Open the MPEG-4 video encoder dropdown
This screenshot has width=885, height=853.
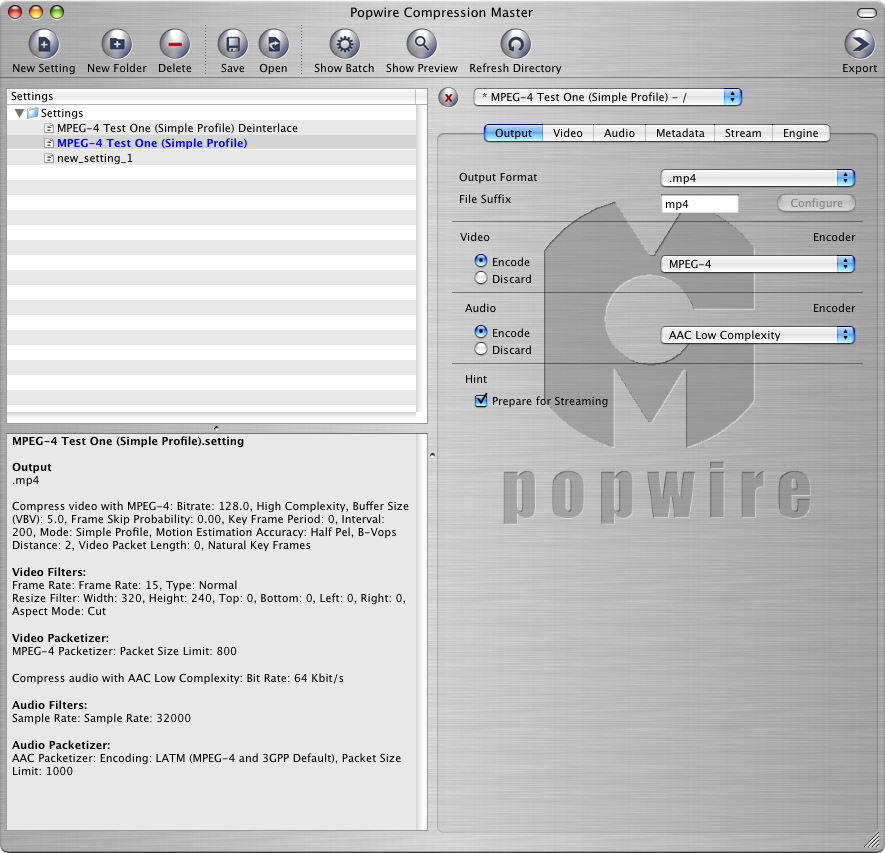[758, 264]
